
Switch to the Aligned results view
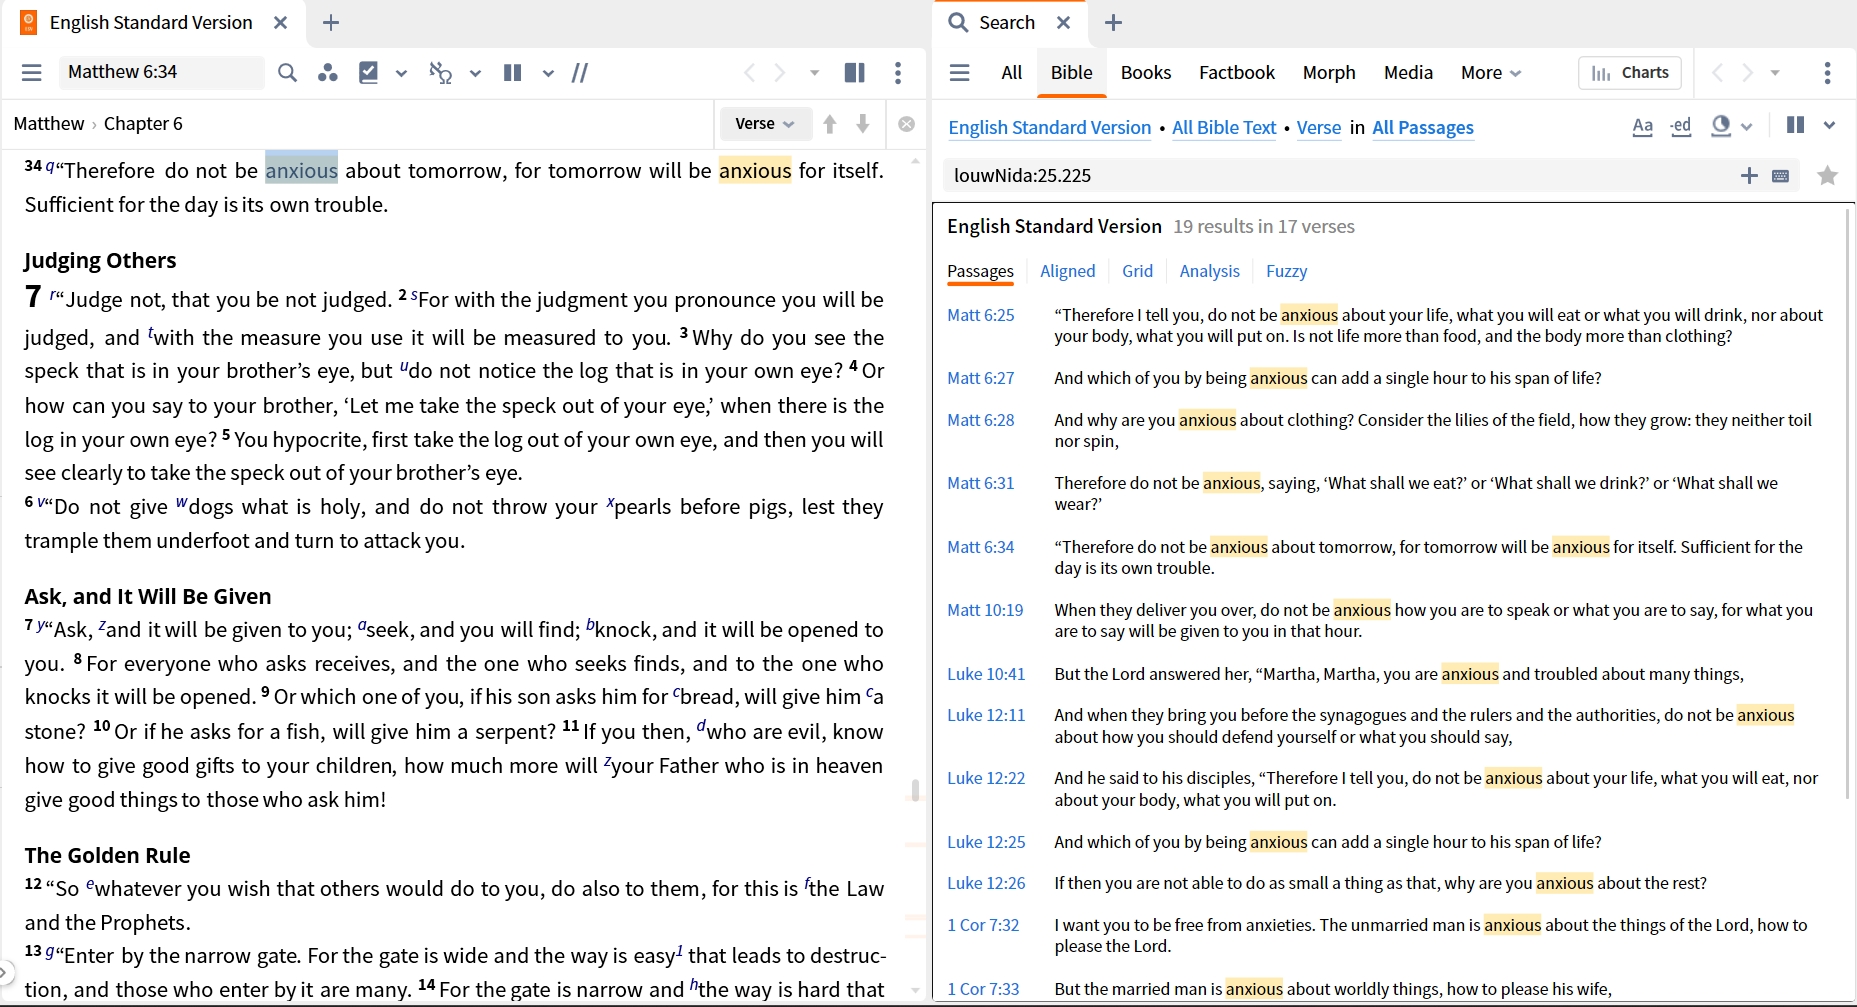tap(1068, 271)
